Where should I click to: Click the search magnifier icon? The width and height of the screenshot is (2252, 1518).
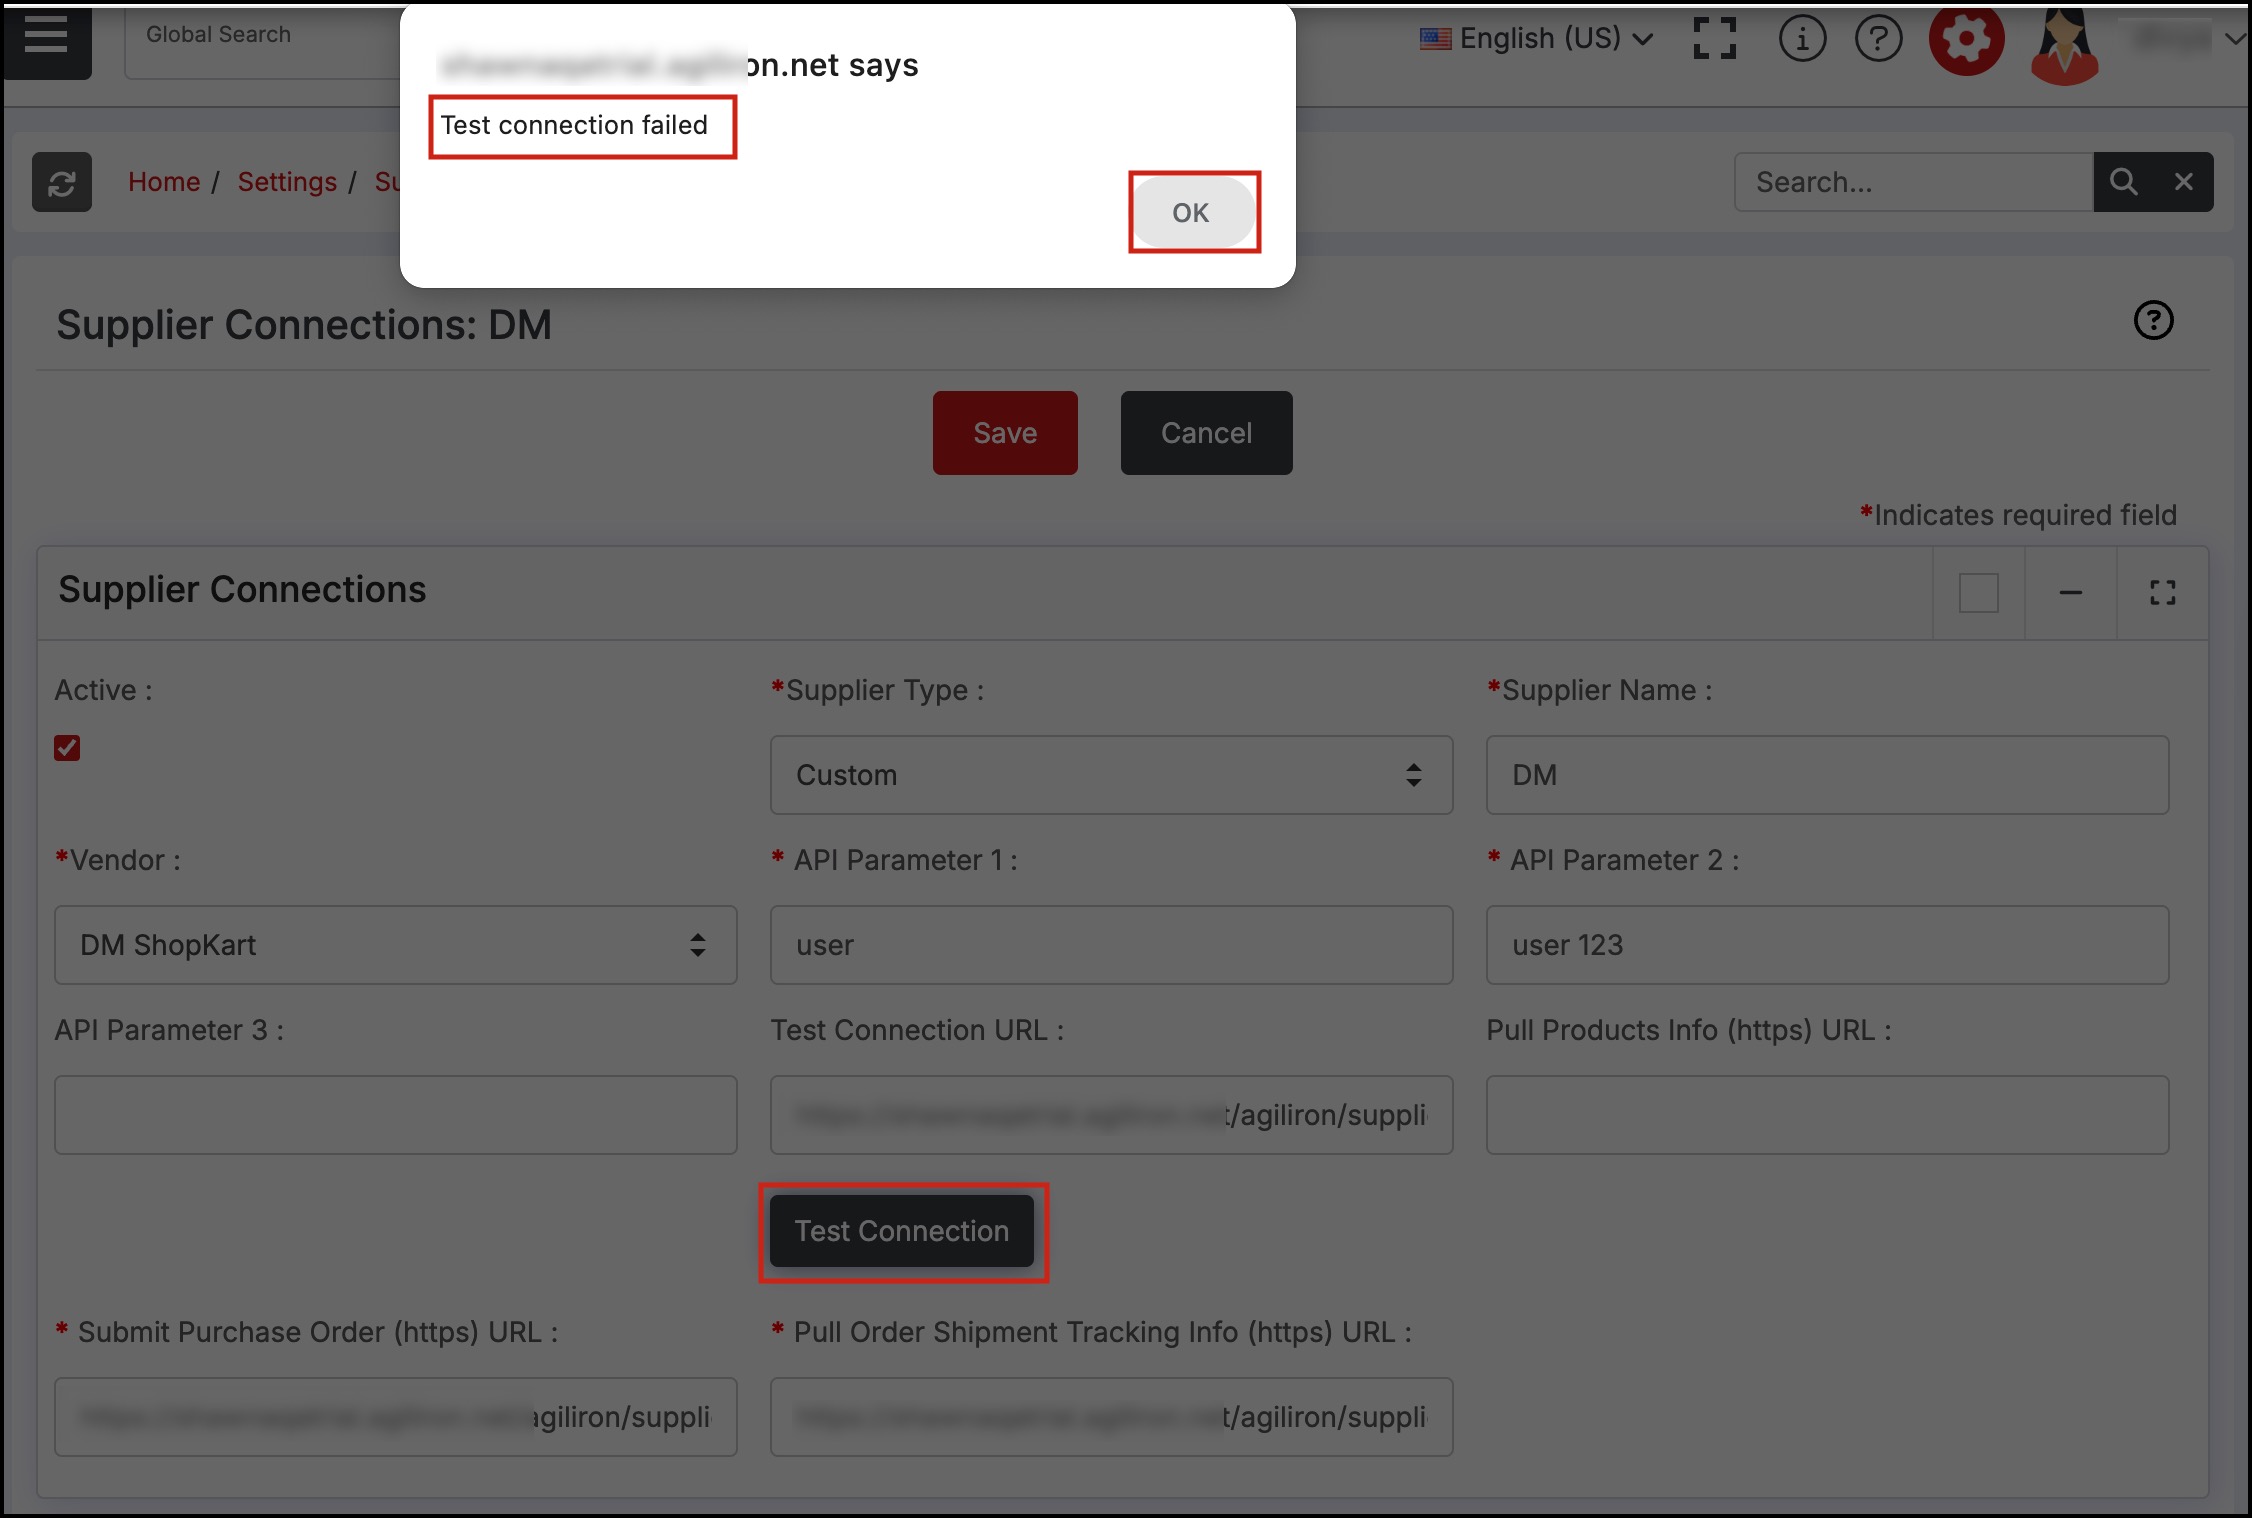click(2123, 182)
